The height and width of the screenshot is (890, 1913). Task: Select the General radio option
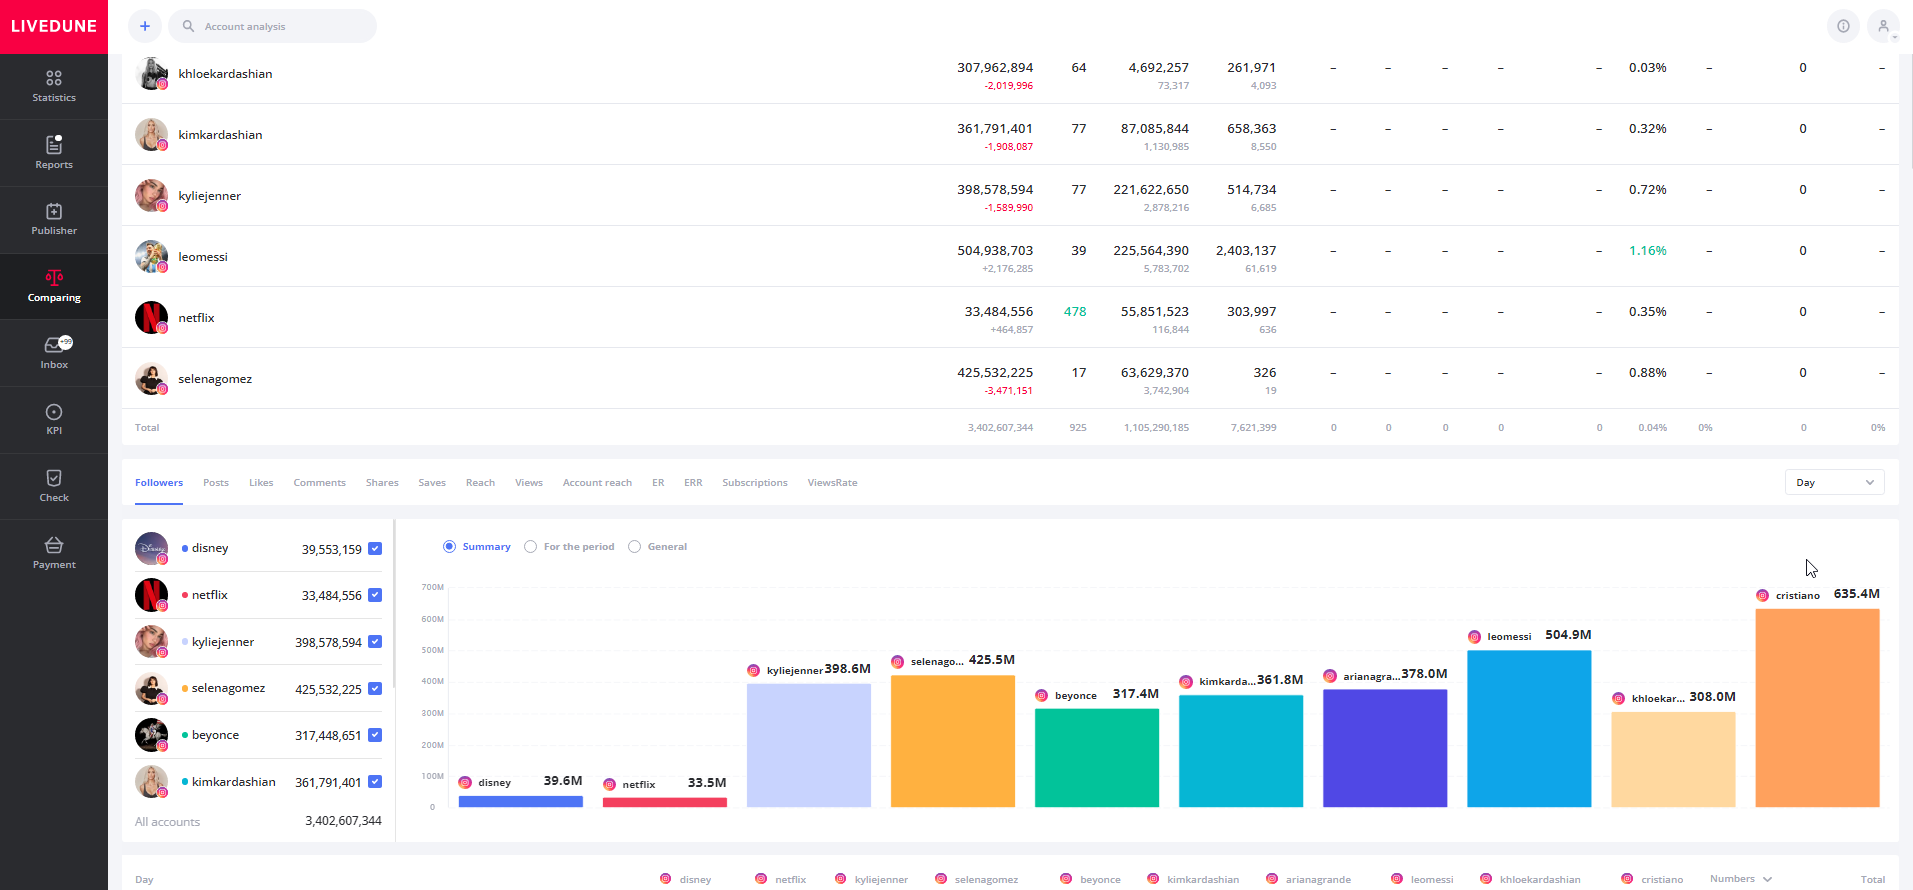click(635, 547)
